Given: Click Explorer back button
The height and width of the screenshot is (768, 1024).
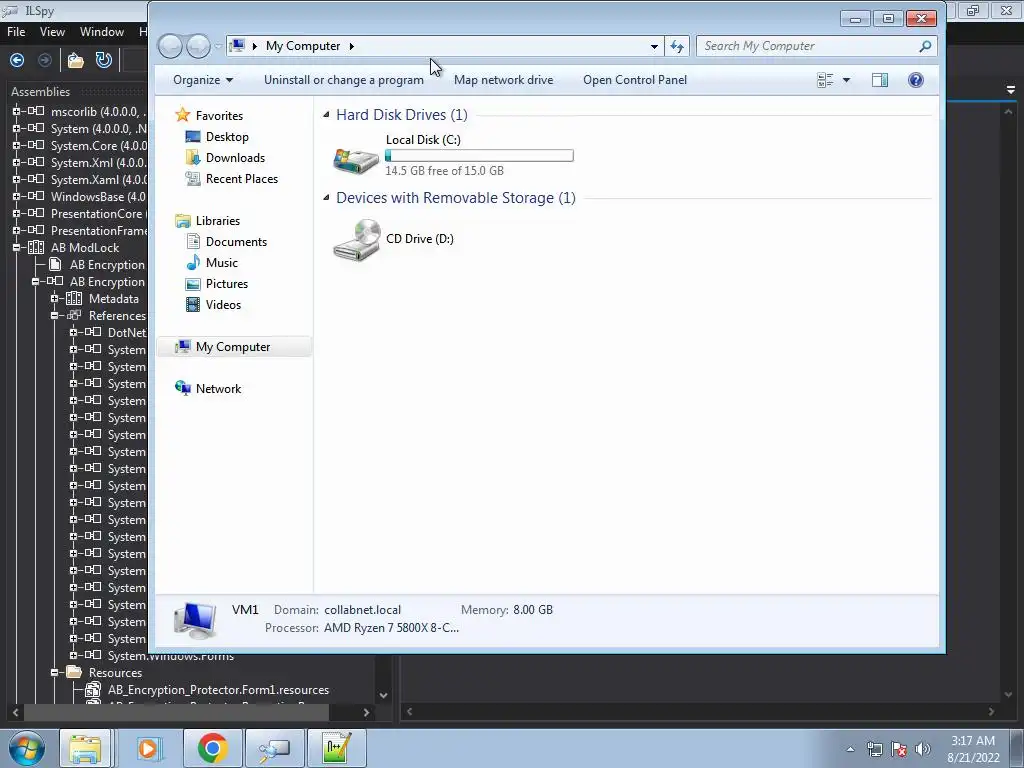Looking at the screenshot, I should pyautogui.click(x=170, y=46).
